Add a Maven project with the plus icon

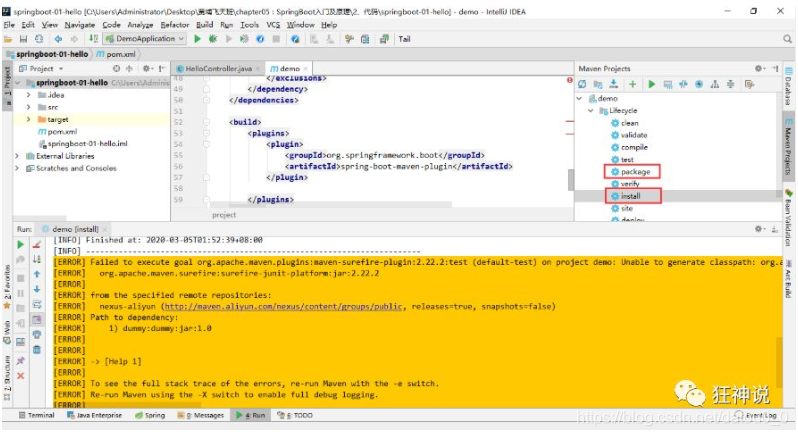pos(632,84)
